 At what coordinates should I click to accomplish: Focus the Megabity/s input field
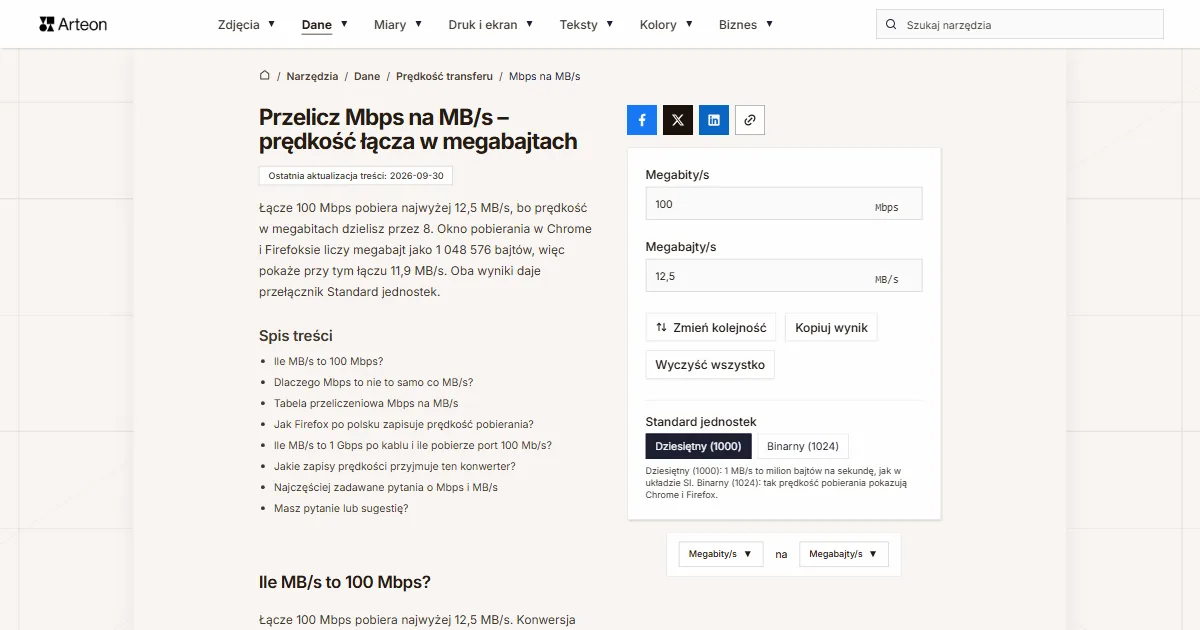point(784,204)
